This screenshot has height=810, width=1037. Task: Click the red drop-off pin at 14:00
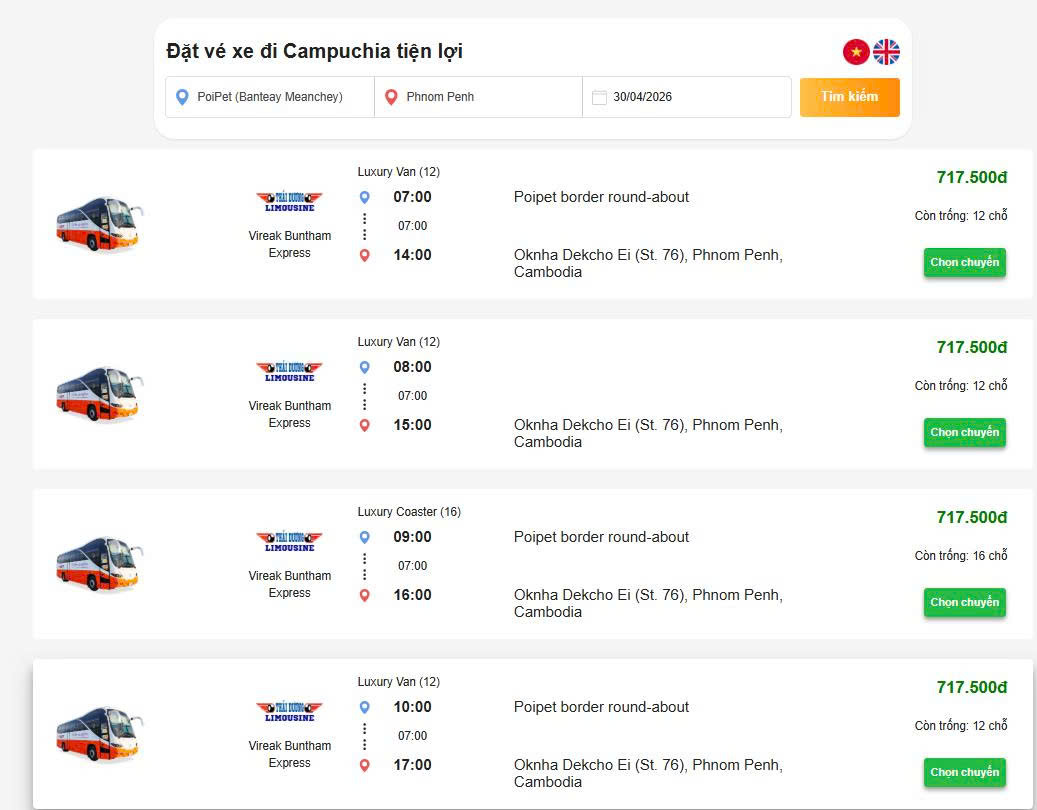coord(365,255)
